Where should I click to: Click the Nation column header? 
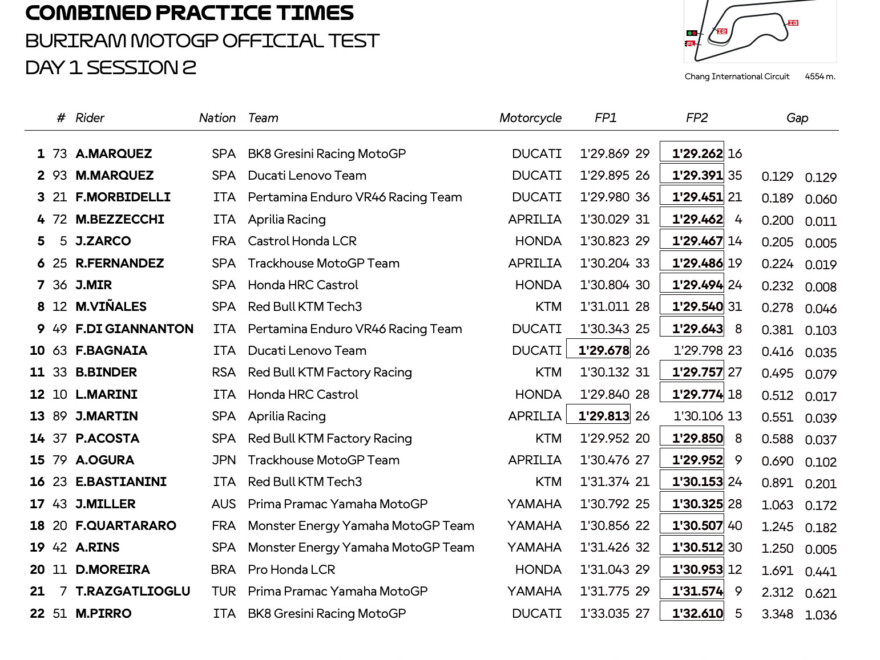tap(217, 118)
